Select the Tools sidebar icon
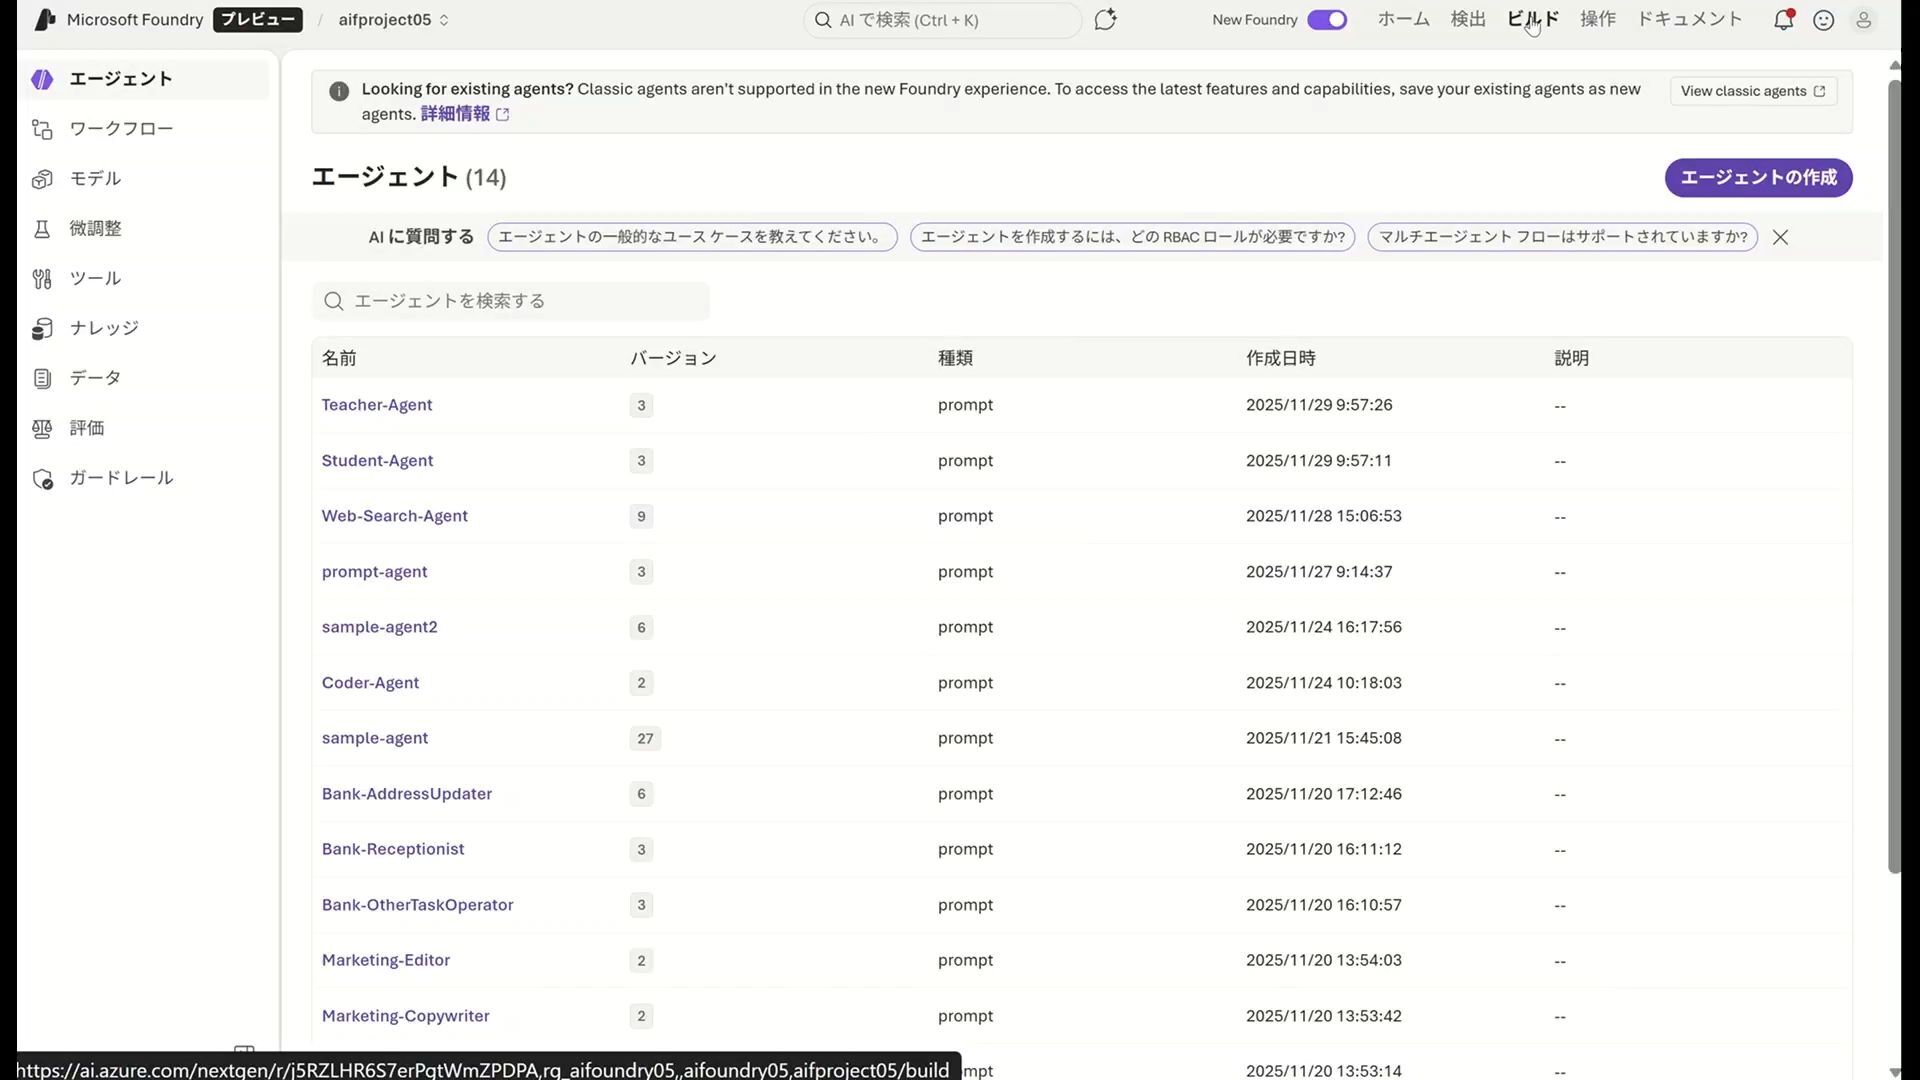 click(x=42, y=279)
